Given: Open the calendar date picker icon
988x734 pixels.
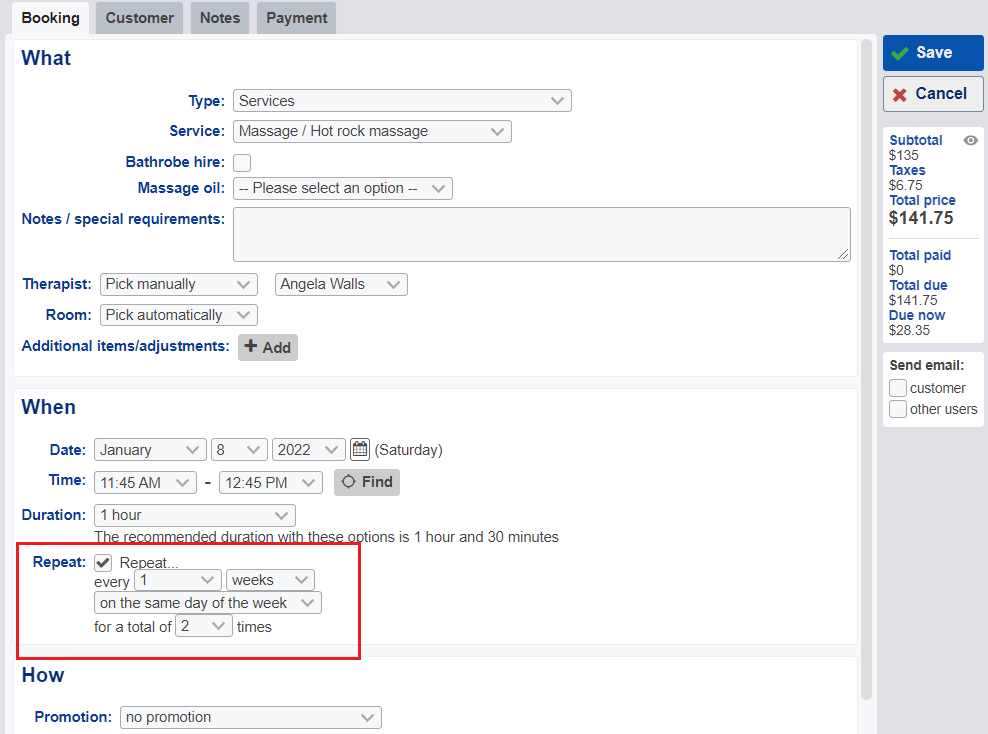Looking at the screenshot, I should tap(360, 449).
